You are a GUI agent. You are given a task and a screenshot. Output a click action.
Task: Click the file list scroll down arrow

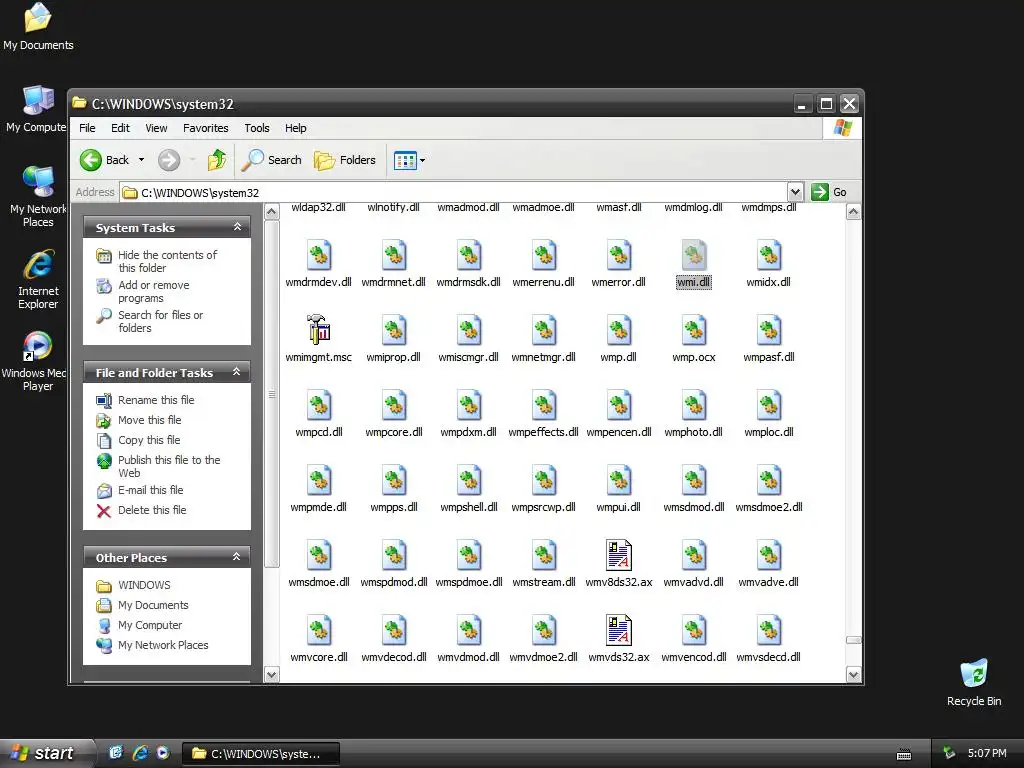click(x=853, y=675)
